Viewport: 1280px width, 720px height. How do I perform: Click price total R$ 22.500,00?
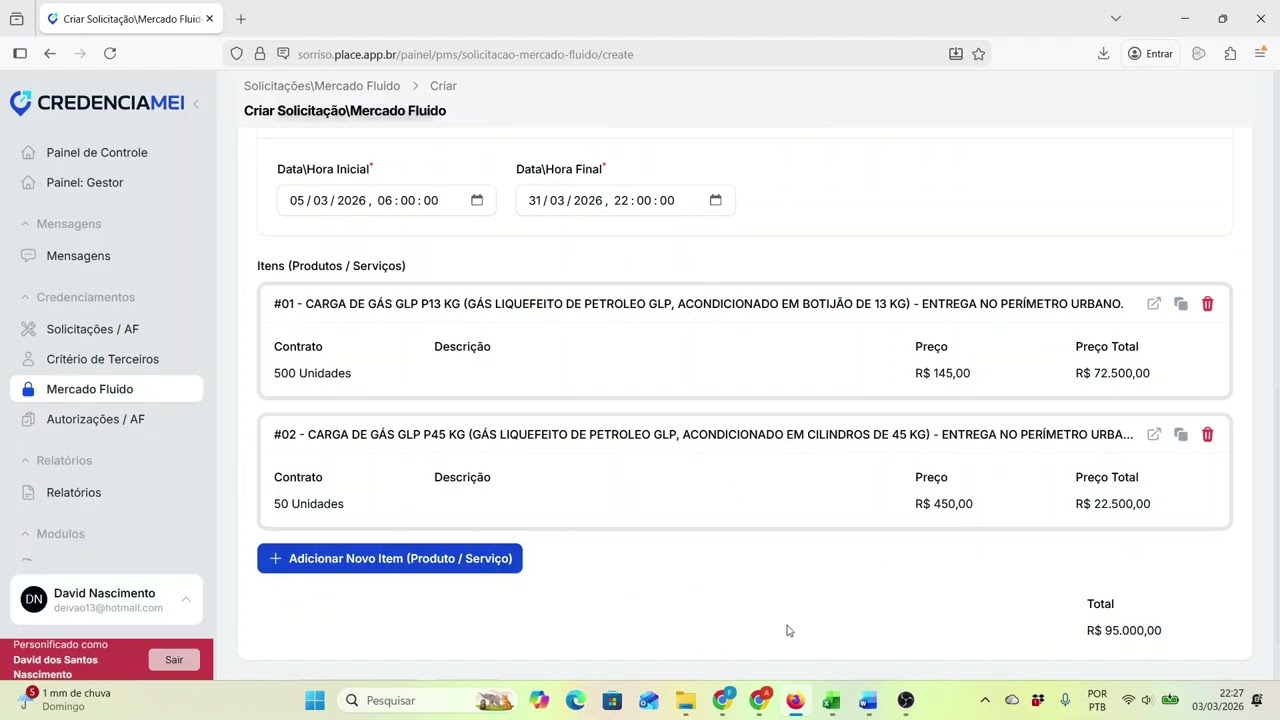click(1113, 504)
